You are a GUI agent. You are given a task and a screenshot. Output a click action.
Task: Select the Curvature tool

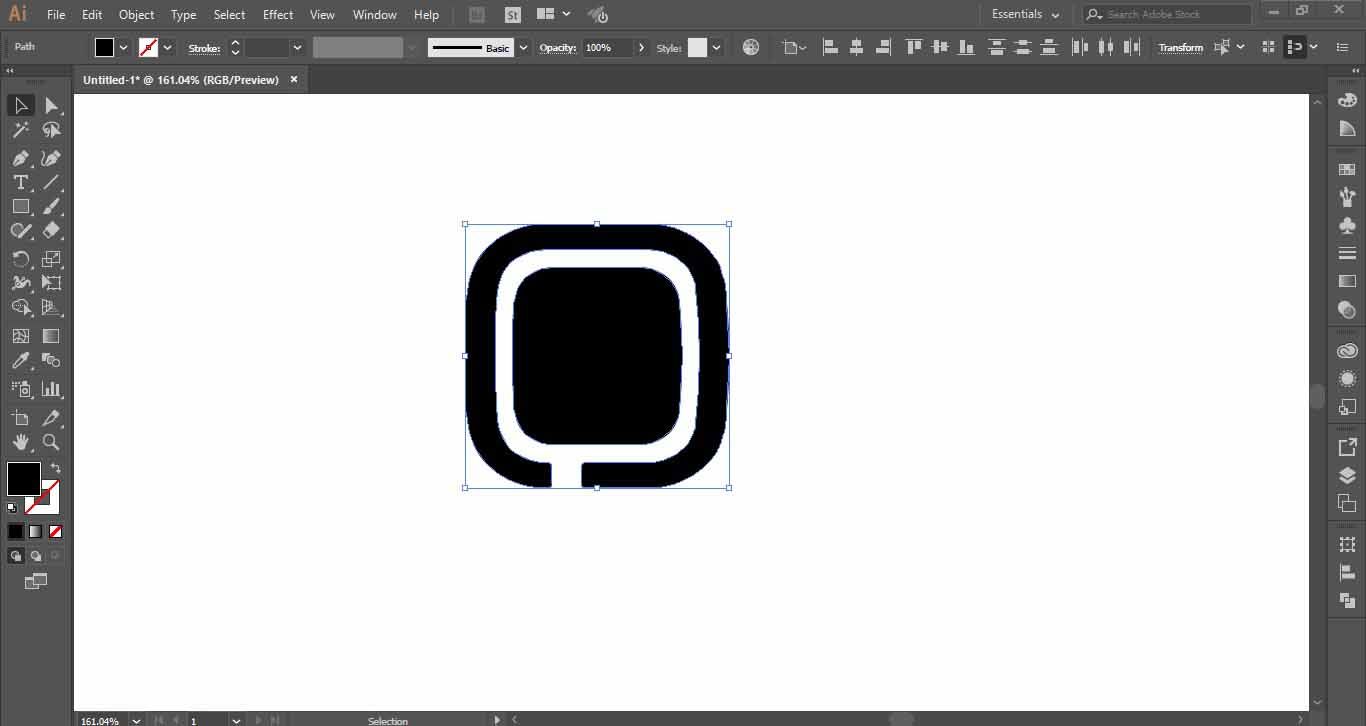click(51, 158)
